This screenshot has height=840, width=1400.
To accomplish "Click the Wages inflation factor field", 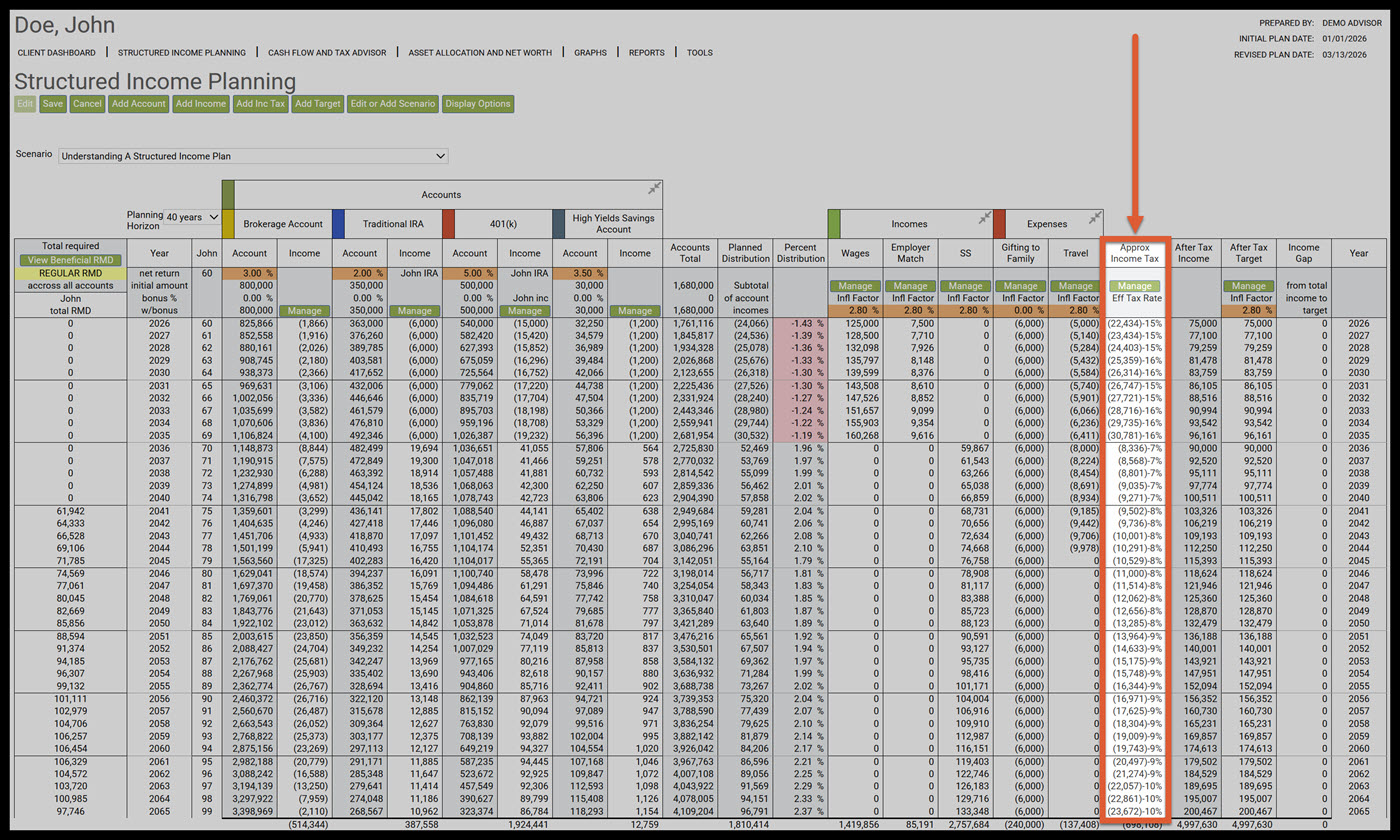I will point(856,311).
